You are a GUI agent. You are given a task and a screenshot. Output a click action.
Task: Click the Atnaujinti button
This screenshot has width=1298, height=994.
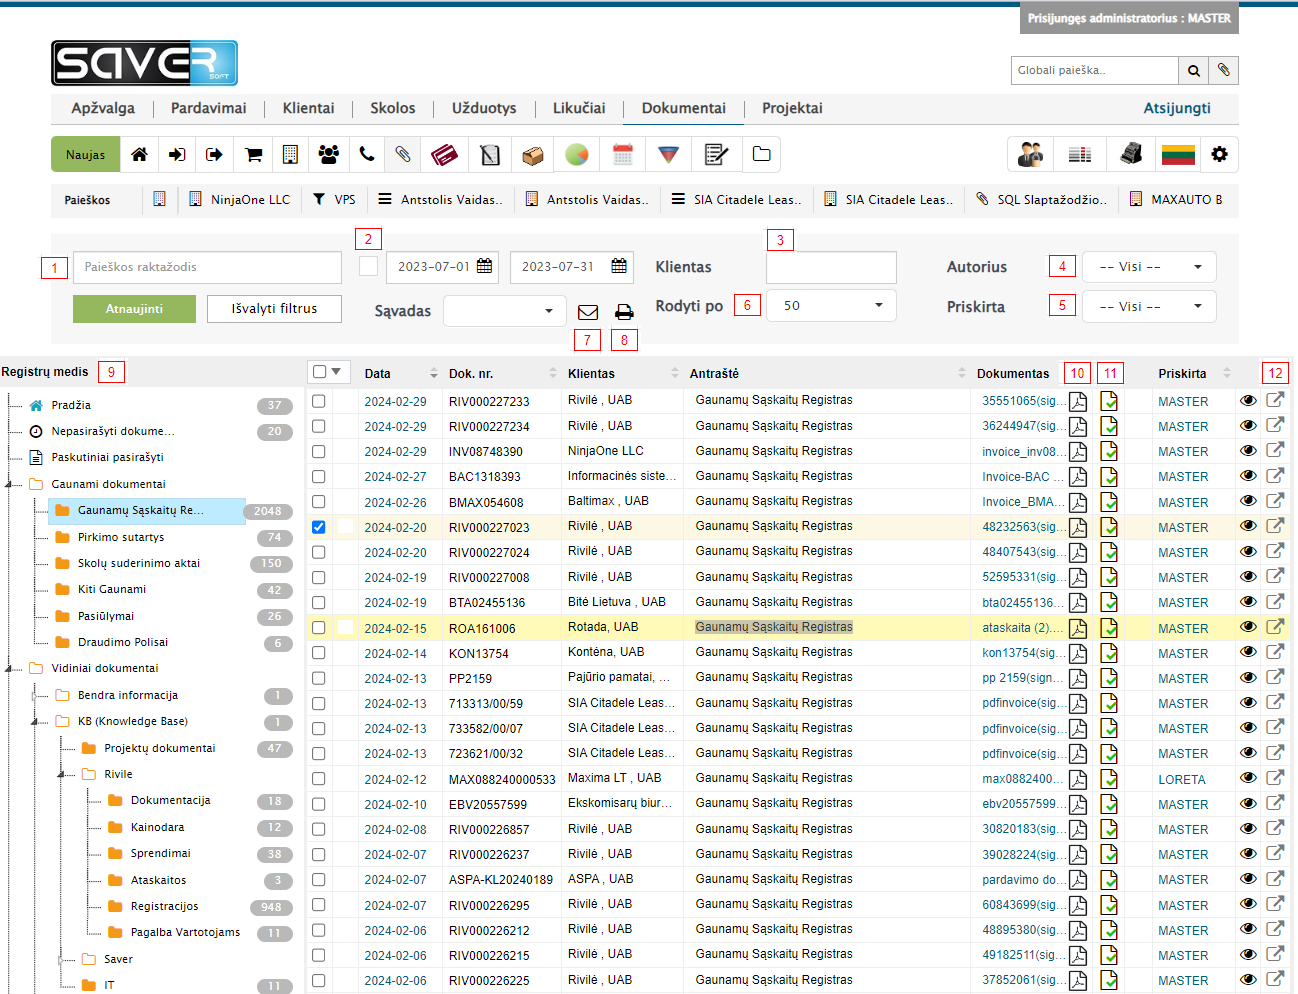(134, 309)
